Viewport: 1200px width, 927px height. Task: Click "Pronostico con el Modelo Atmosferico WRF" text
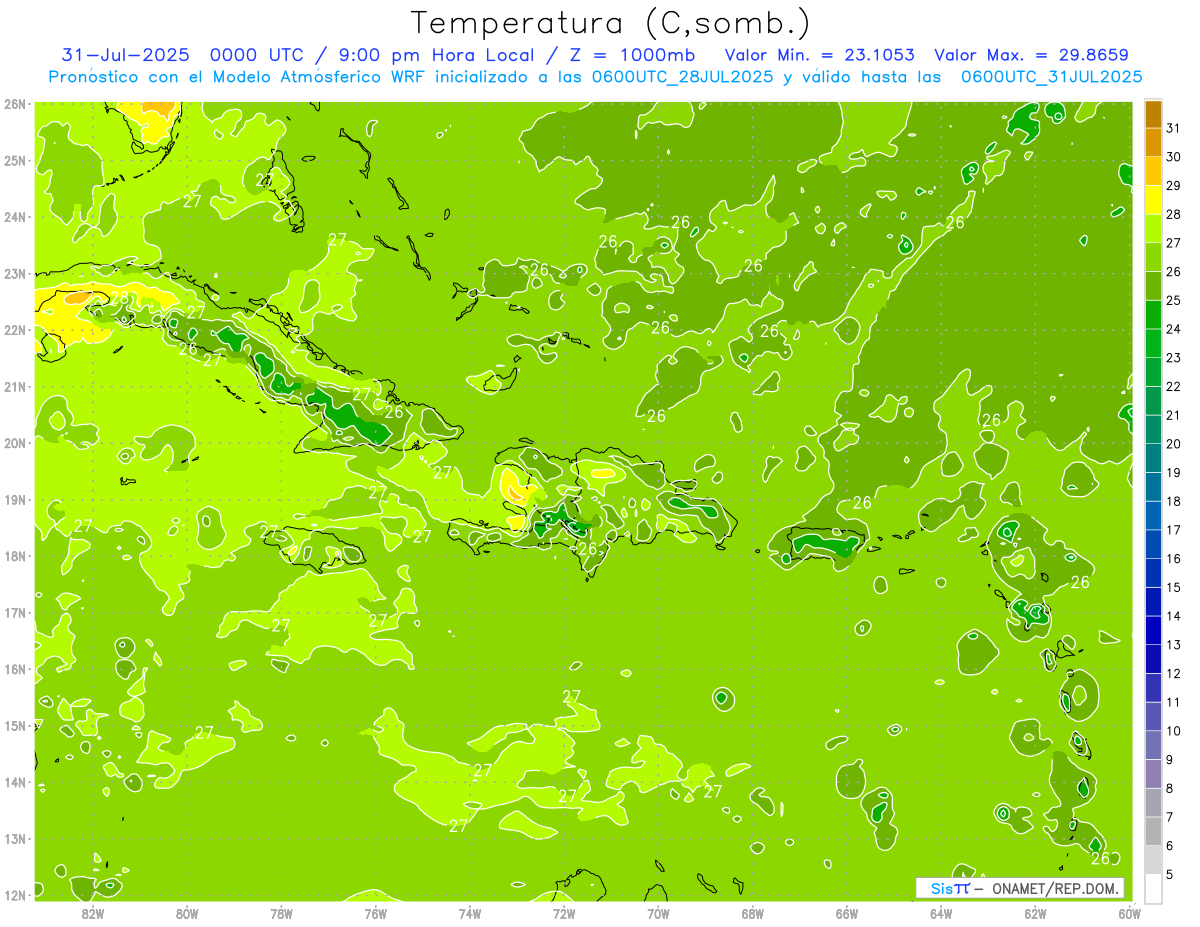[239, 76]
